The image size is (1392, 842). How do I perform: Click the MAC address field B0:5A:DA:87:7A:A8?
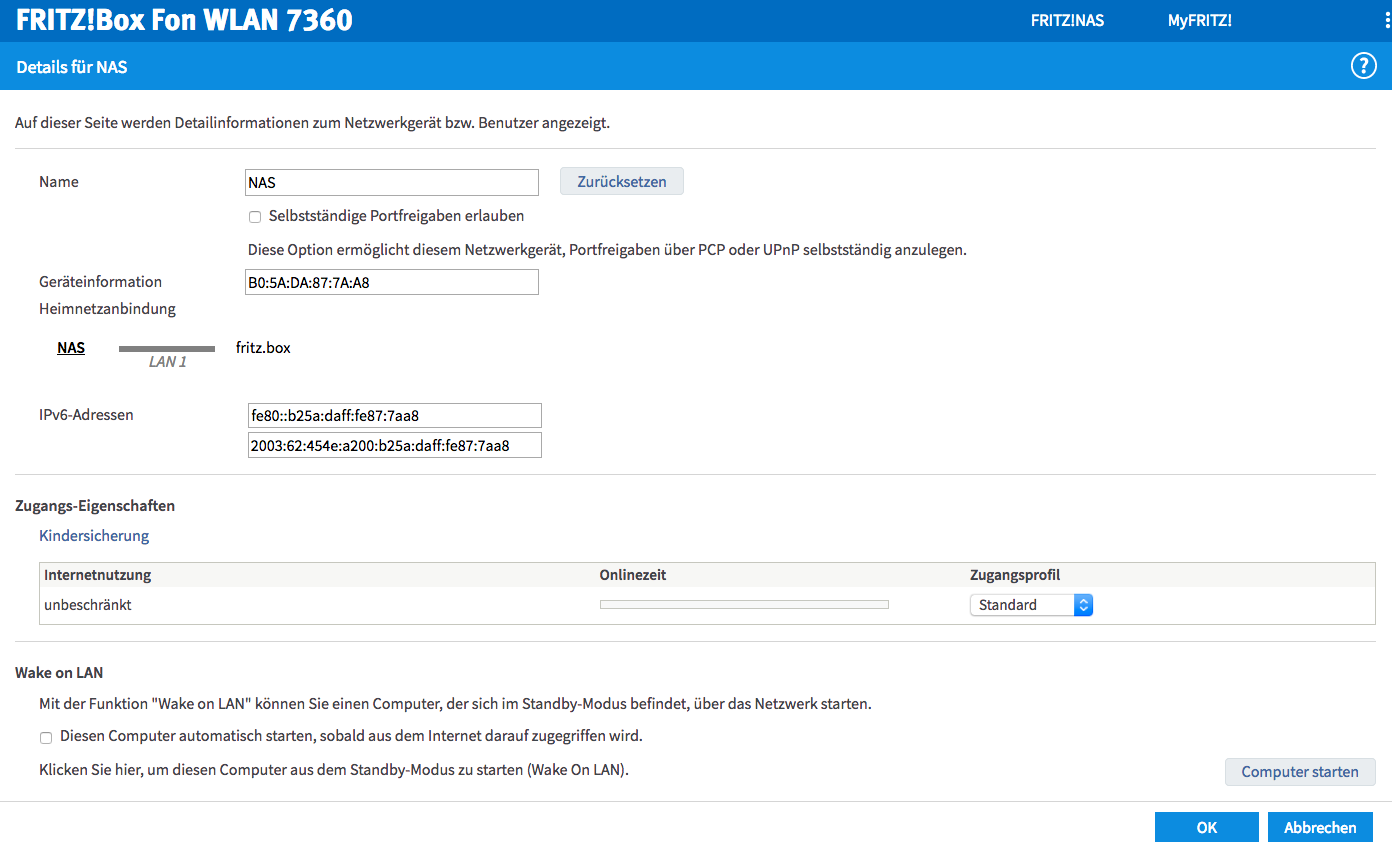point(392,283)
